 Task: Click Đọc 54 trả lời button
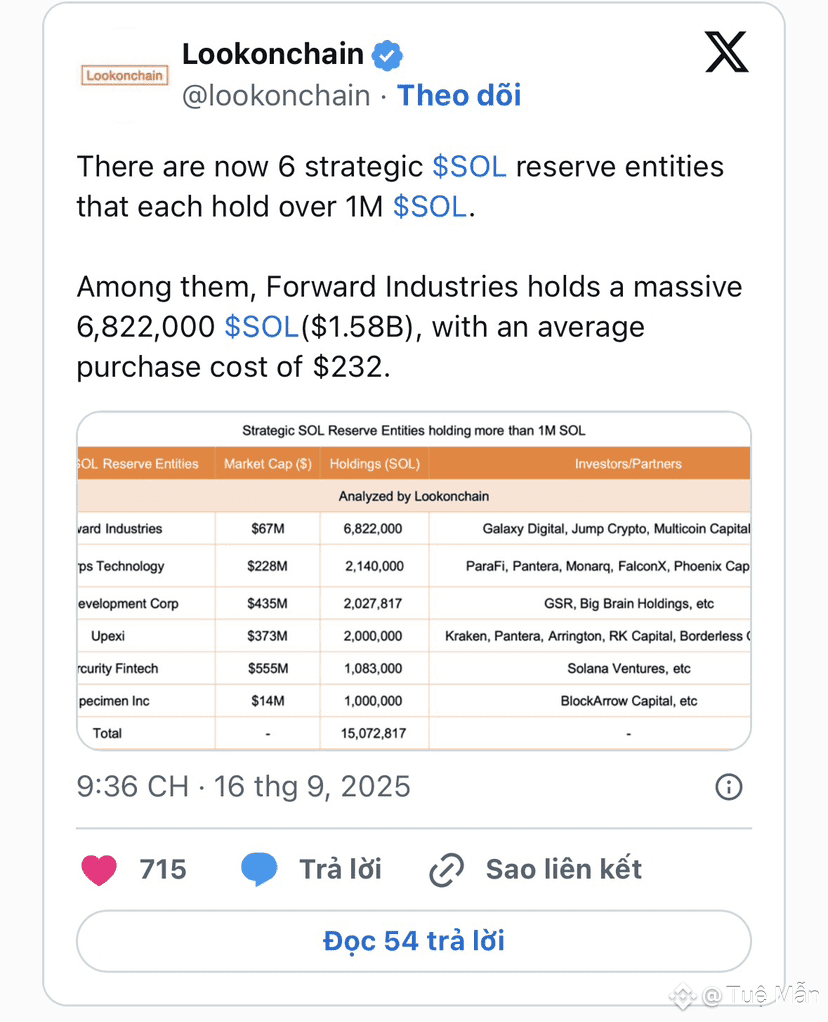414,941
